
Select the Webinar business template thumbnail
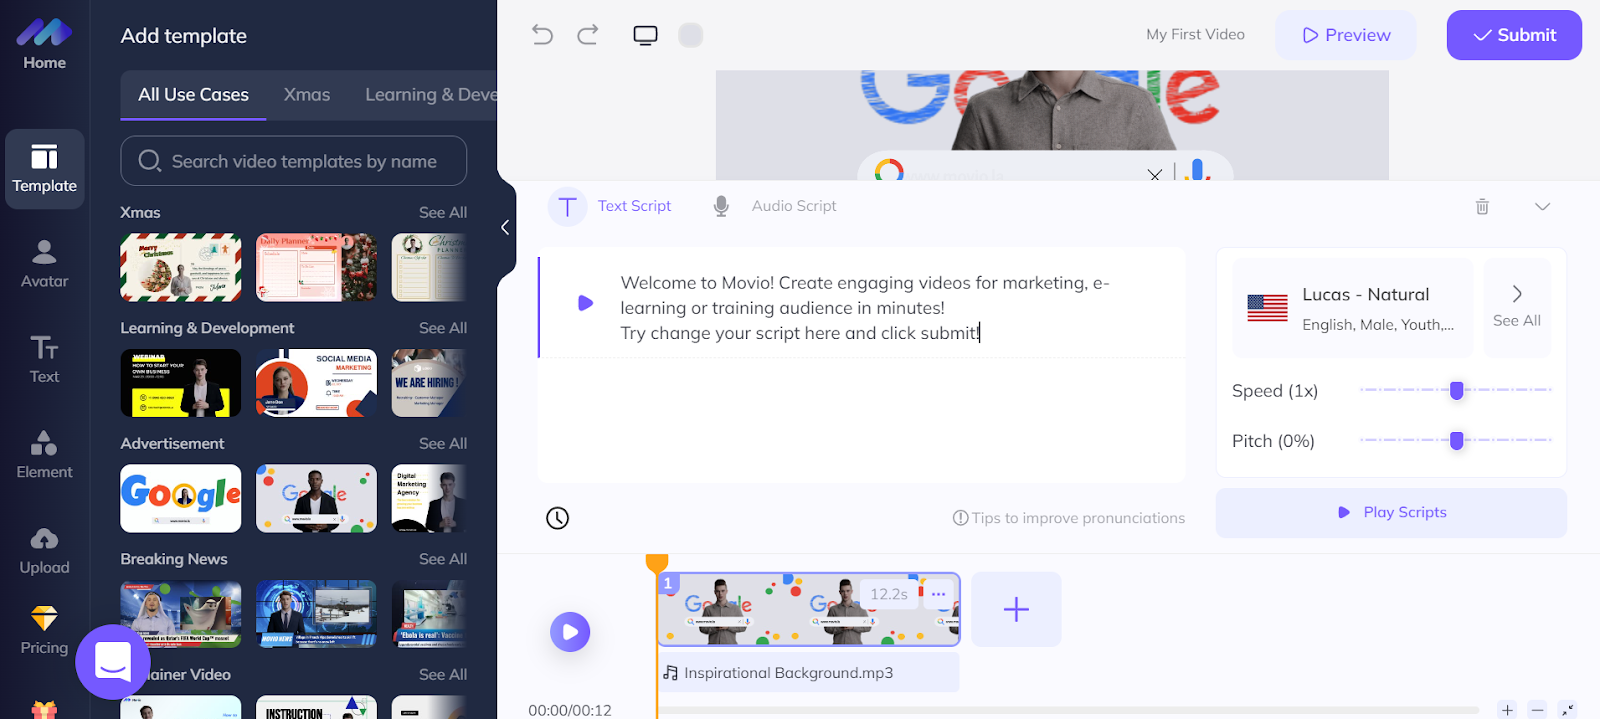coord(181,383)
